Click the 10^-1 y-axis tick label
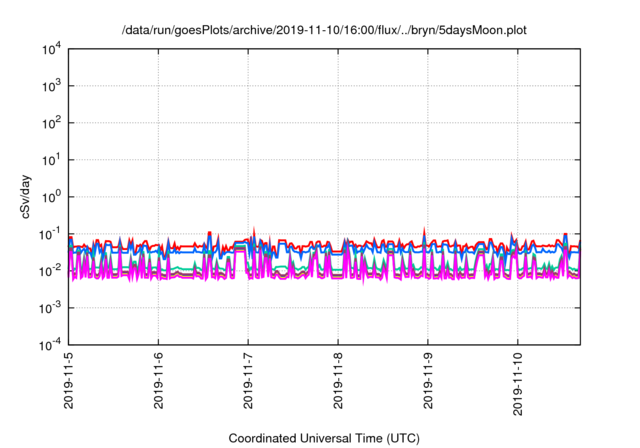640x448 pixels. coord(50,235)
